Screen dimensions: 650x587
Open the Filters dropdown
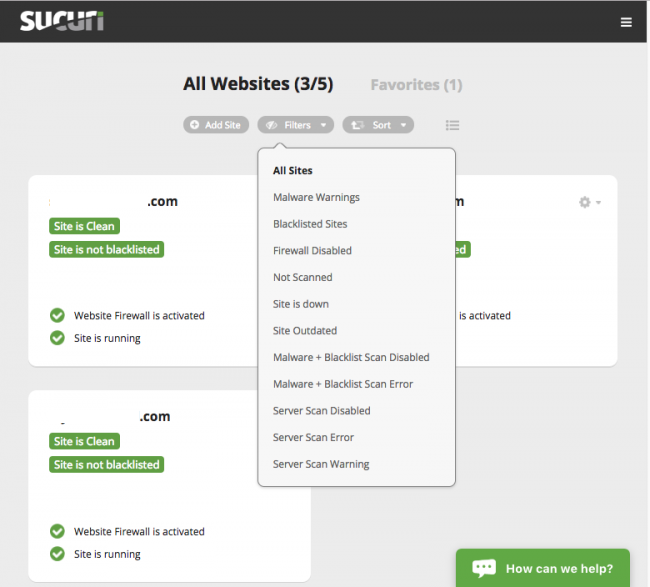(296, 125)
